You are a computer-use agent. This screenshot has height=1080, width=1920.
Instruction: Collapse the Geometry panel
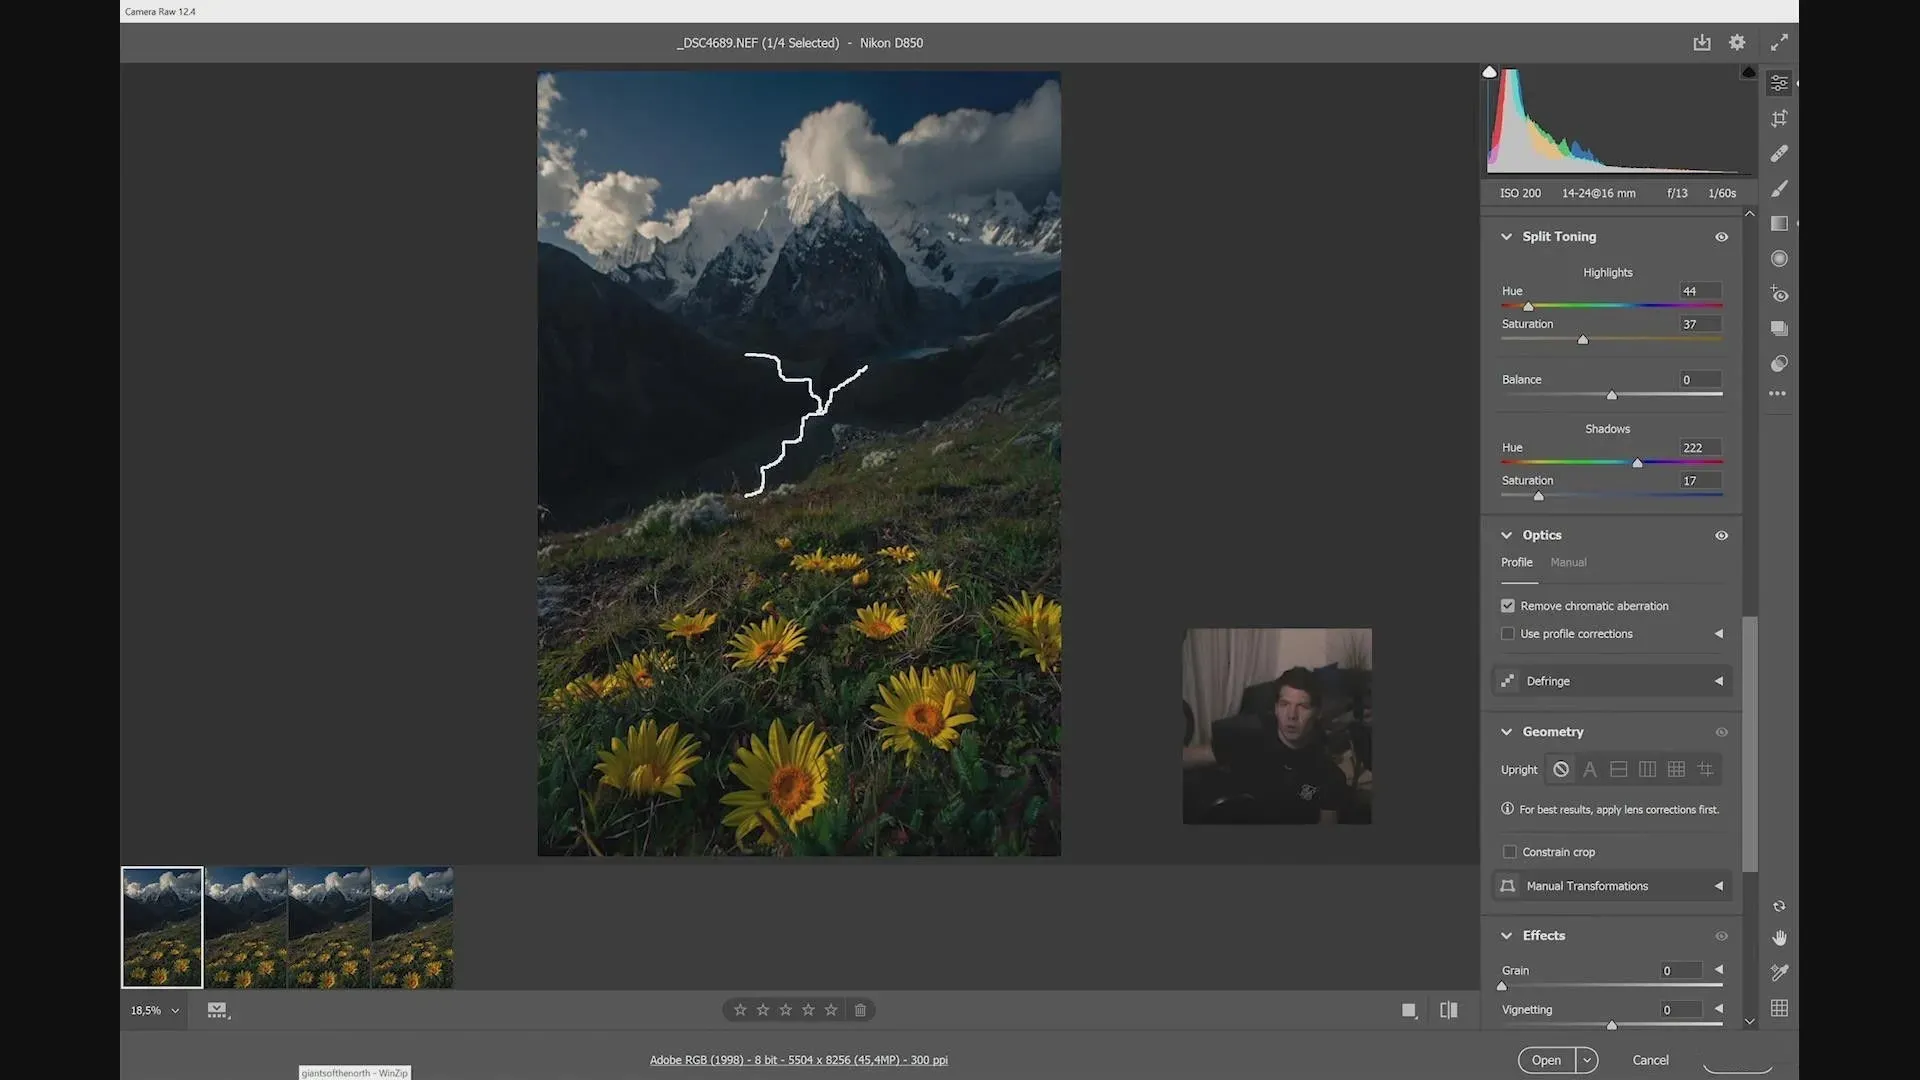(x=1507, y=732)
